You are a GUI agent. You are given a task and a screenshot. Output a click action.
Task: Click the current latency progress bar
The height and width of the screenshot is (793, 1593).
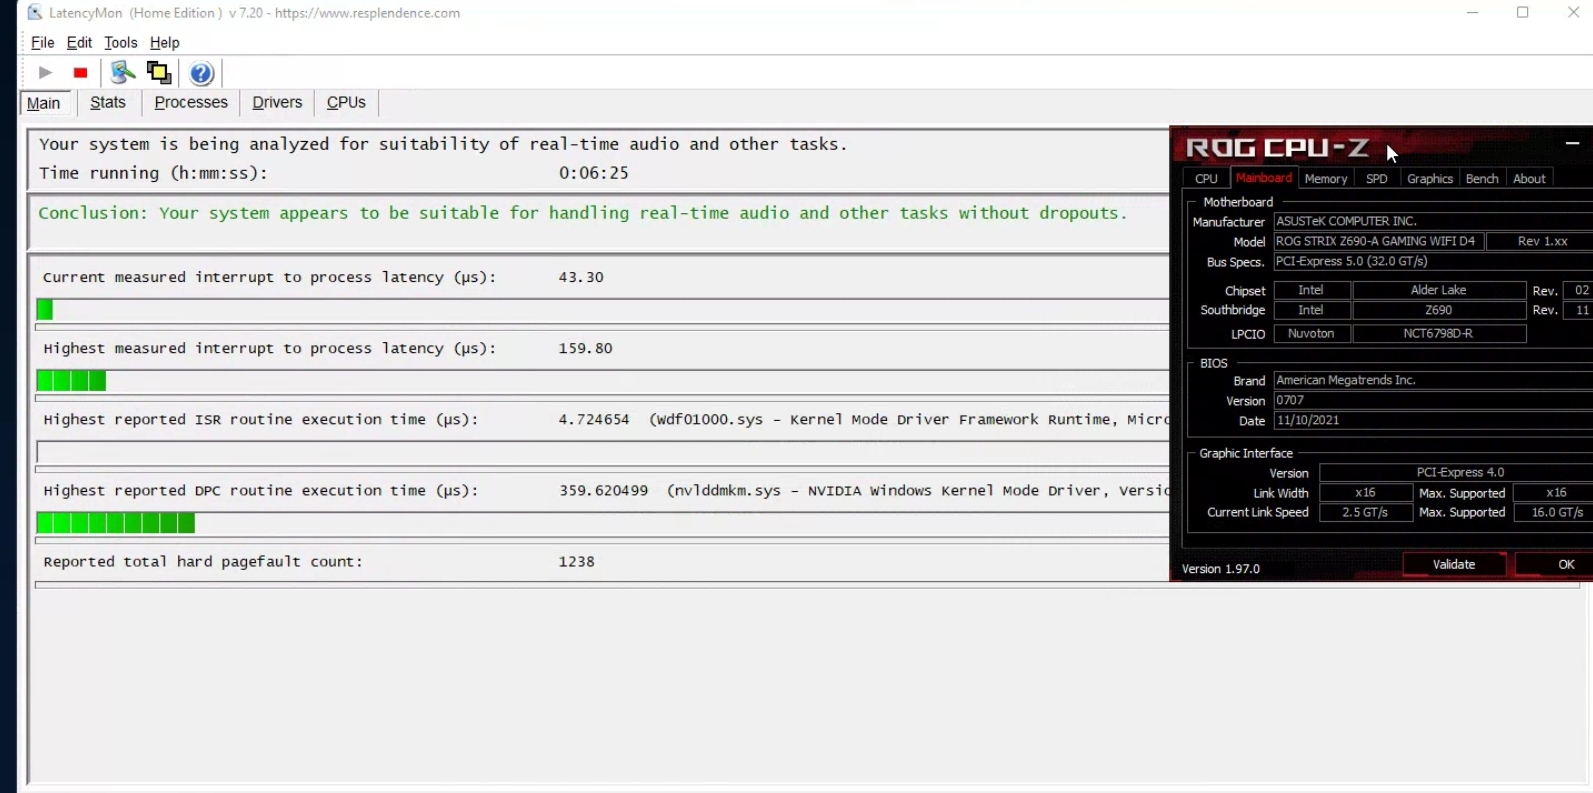(x=603, y=310)
